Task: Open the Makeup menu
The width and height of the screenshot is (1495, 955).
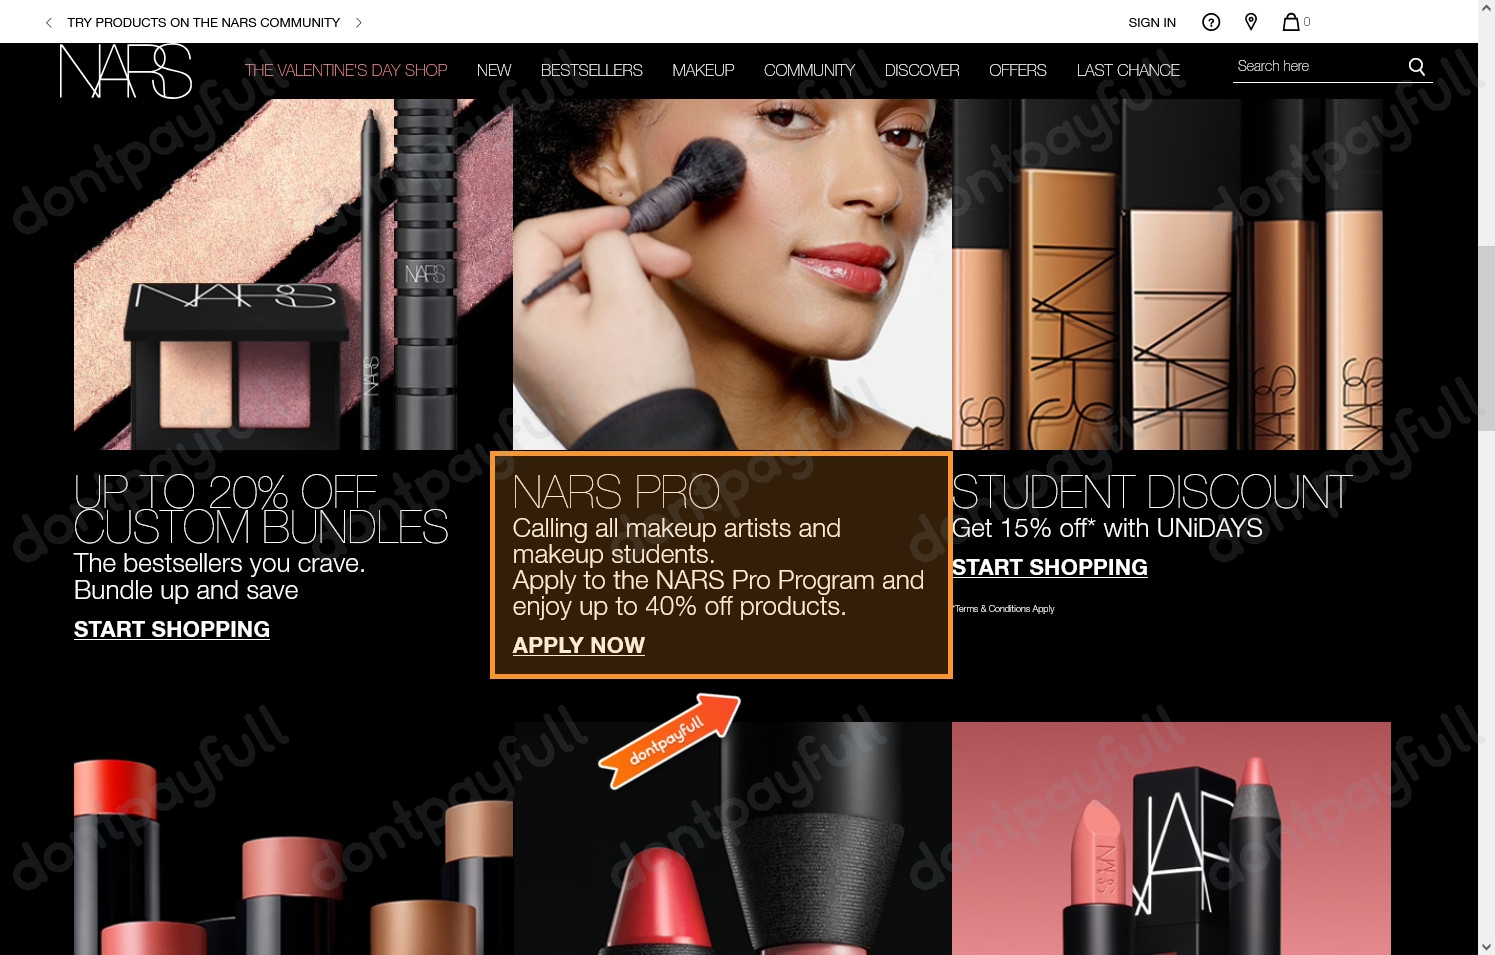Action: 703,70
